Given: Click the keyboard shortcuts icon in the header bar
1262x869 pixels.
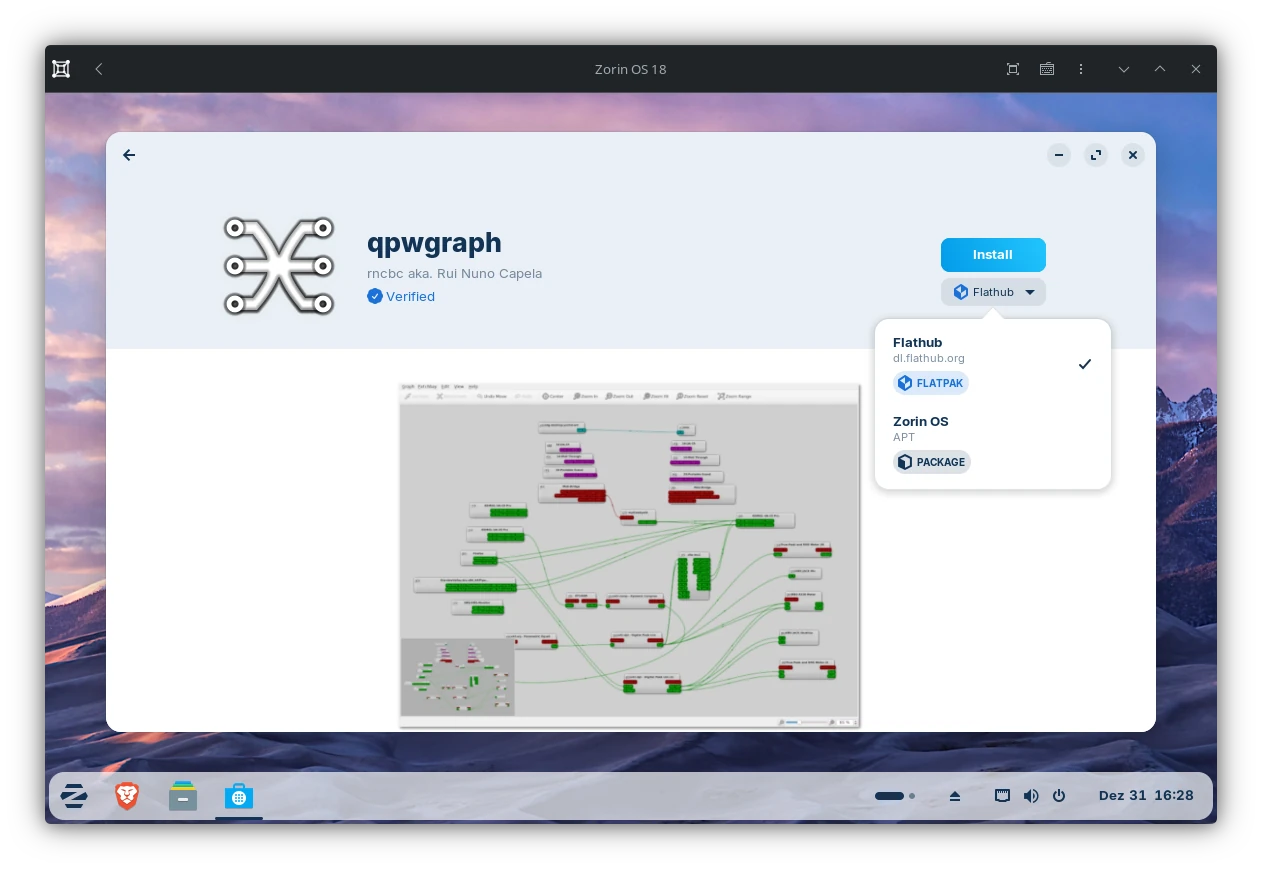Looking at the screenshot, I should 1047,69.
